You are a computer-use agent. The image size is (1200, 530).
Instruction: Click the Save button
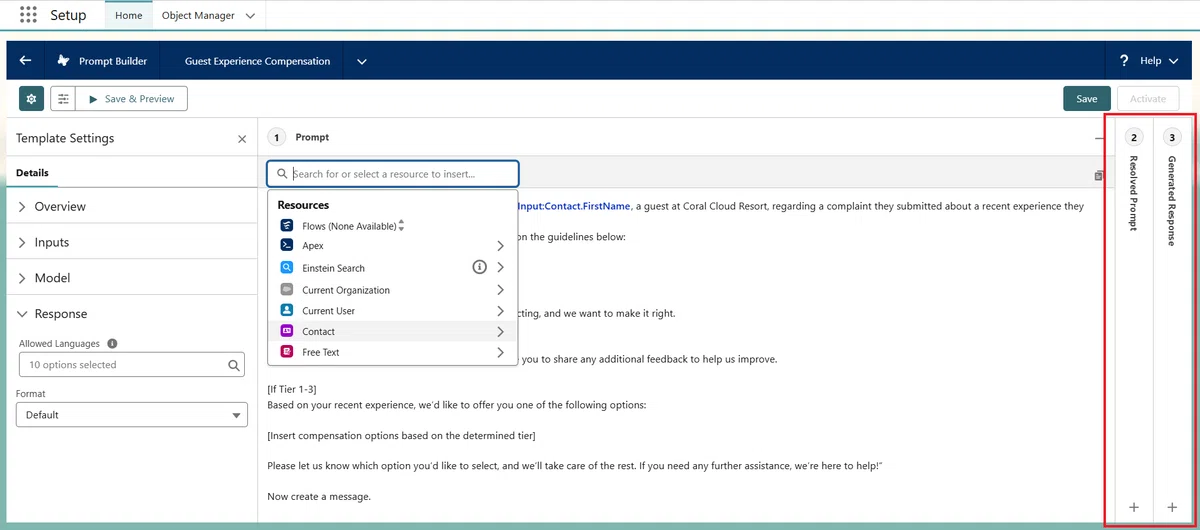pyautogui.click(x=1087, y=98)
